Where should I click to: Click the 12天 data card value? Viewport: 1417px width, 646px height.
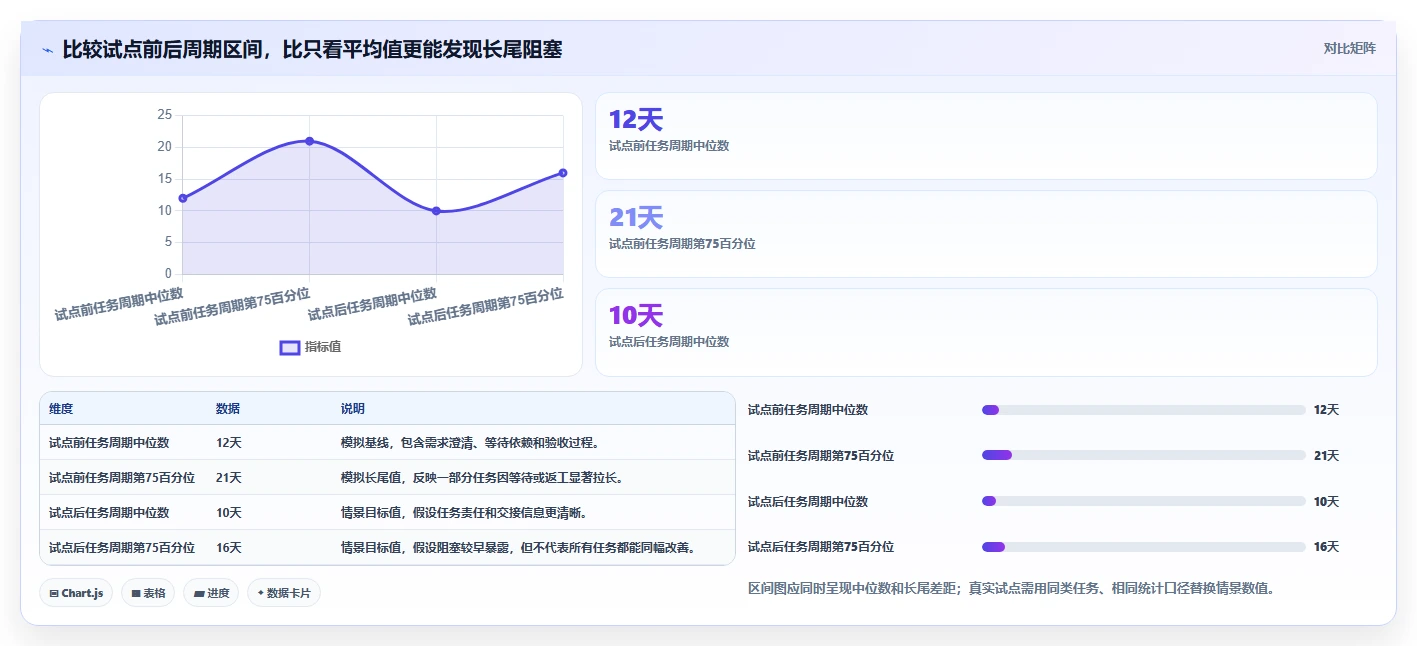pos(636,120)
